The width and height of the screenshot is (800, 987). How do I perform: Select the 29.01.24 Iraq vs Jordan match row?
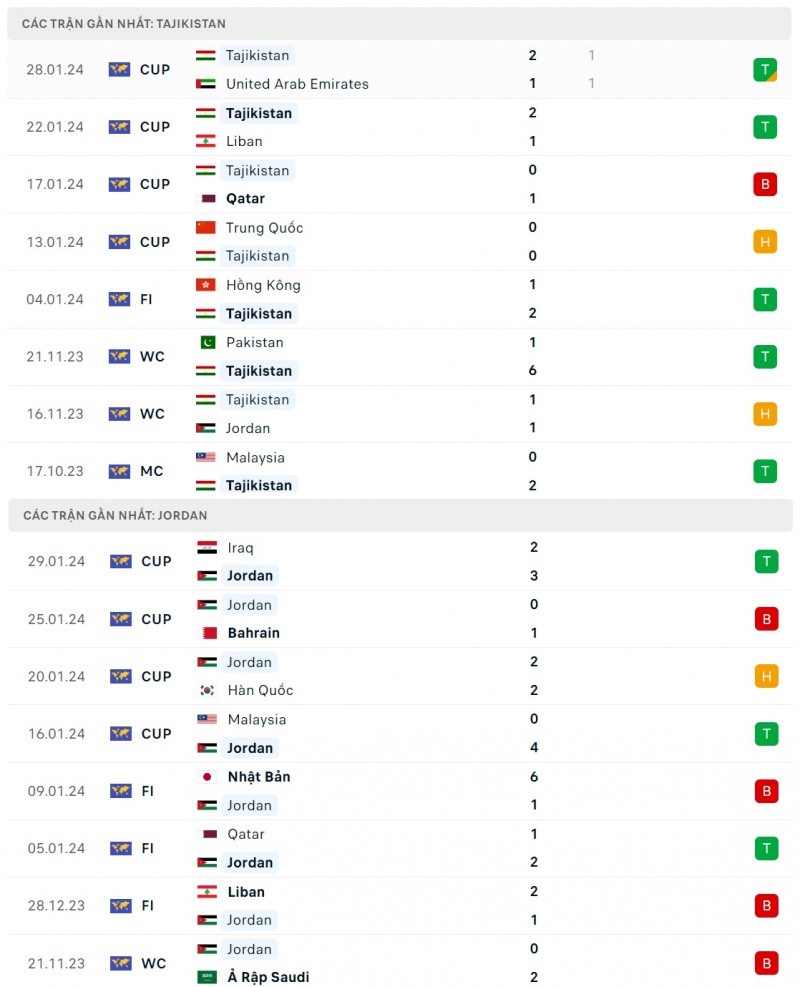coord(400,561)
